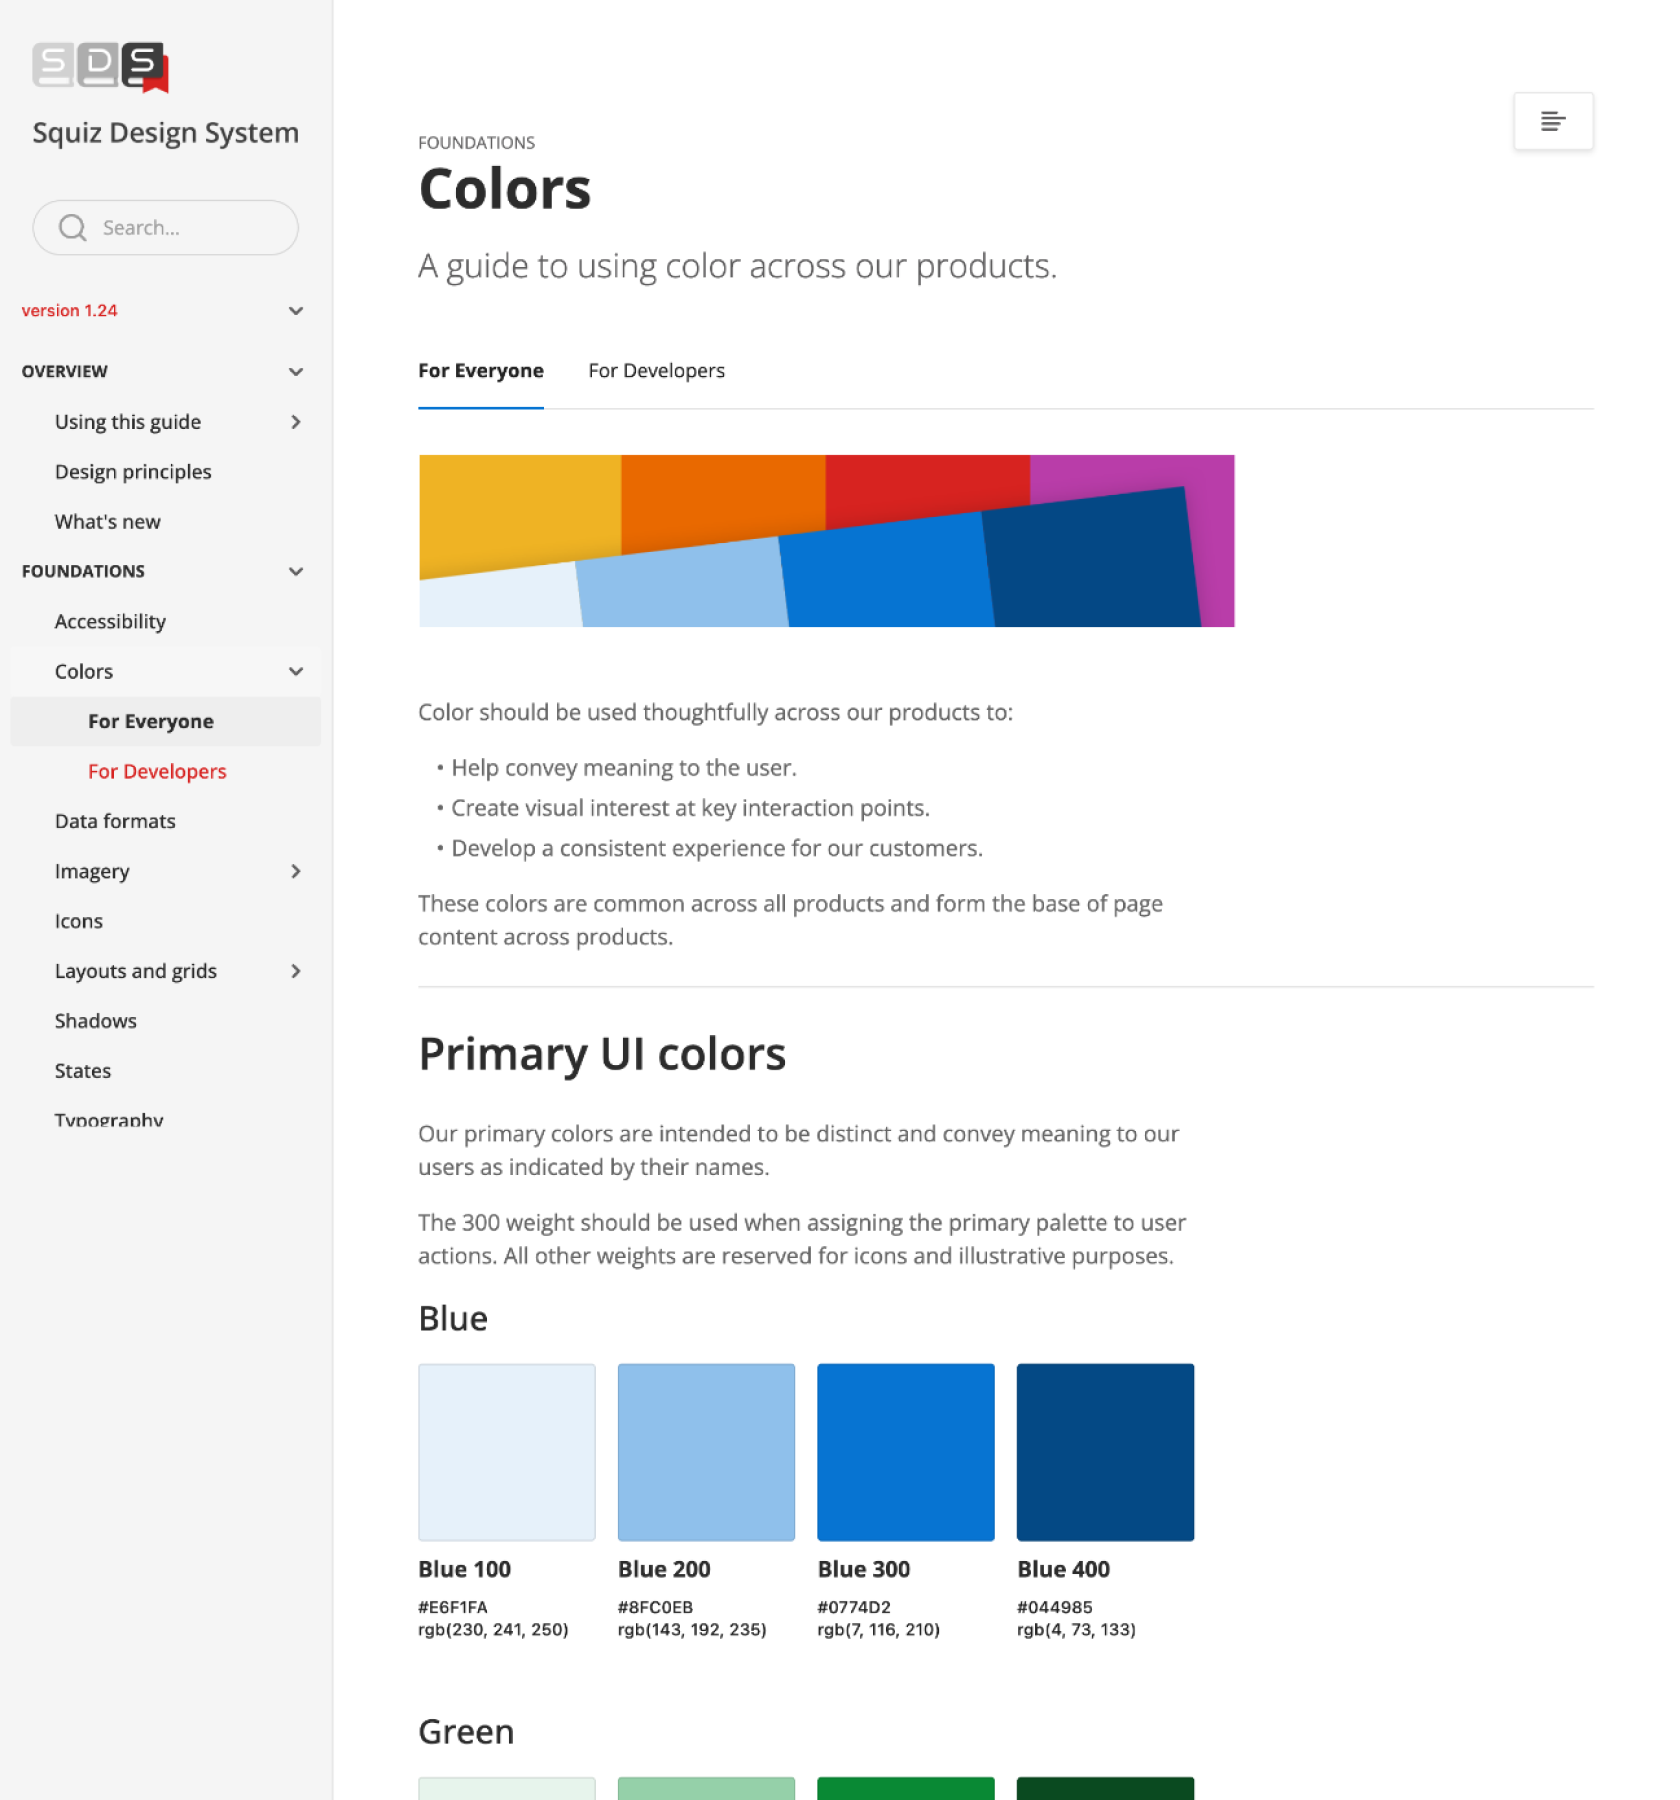The width and height of the screenshot is (1680, 1800).
Task: Open Design principles page
Action: point(133,472)
